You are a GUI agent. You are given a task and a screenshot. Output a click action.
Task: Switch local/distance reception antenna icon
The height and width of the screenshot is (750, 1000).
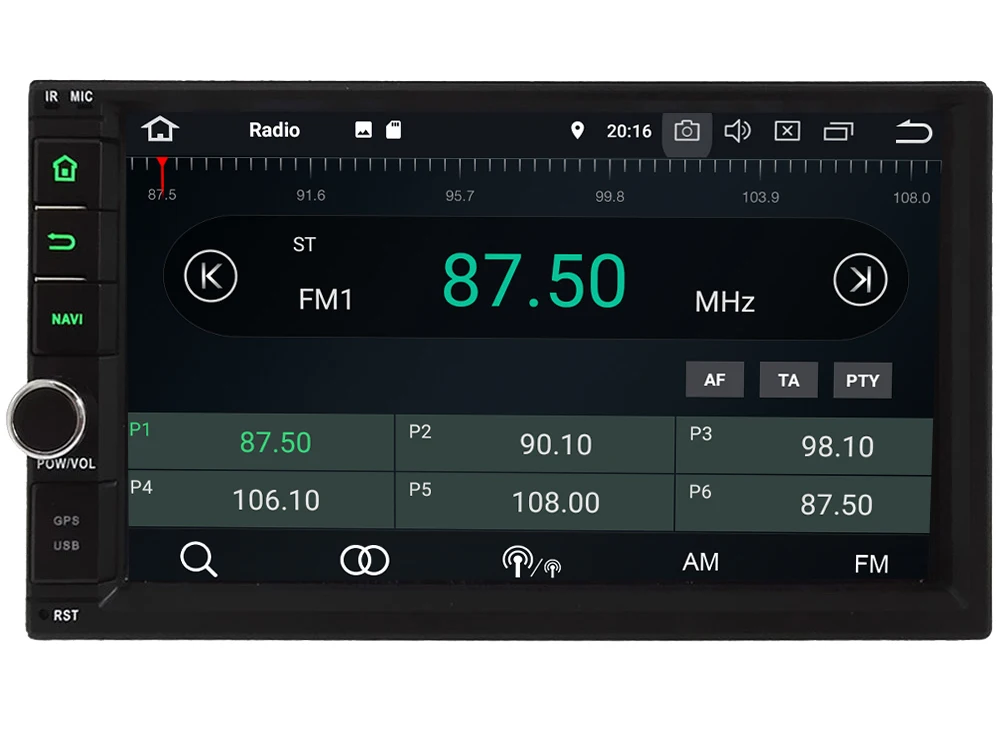click(531, 562)
